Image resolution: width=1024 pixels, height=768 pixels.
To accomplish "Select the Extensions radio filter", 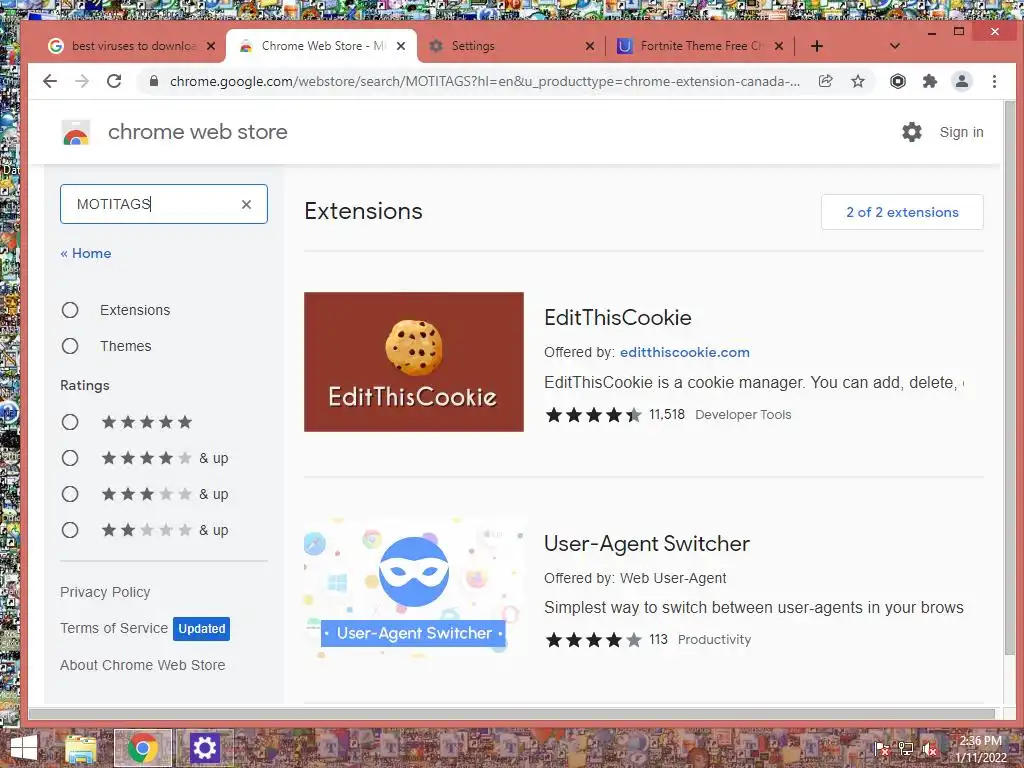I will click(70, 310).
